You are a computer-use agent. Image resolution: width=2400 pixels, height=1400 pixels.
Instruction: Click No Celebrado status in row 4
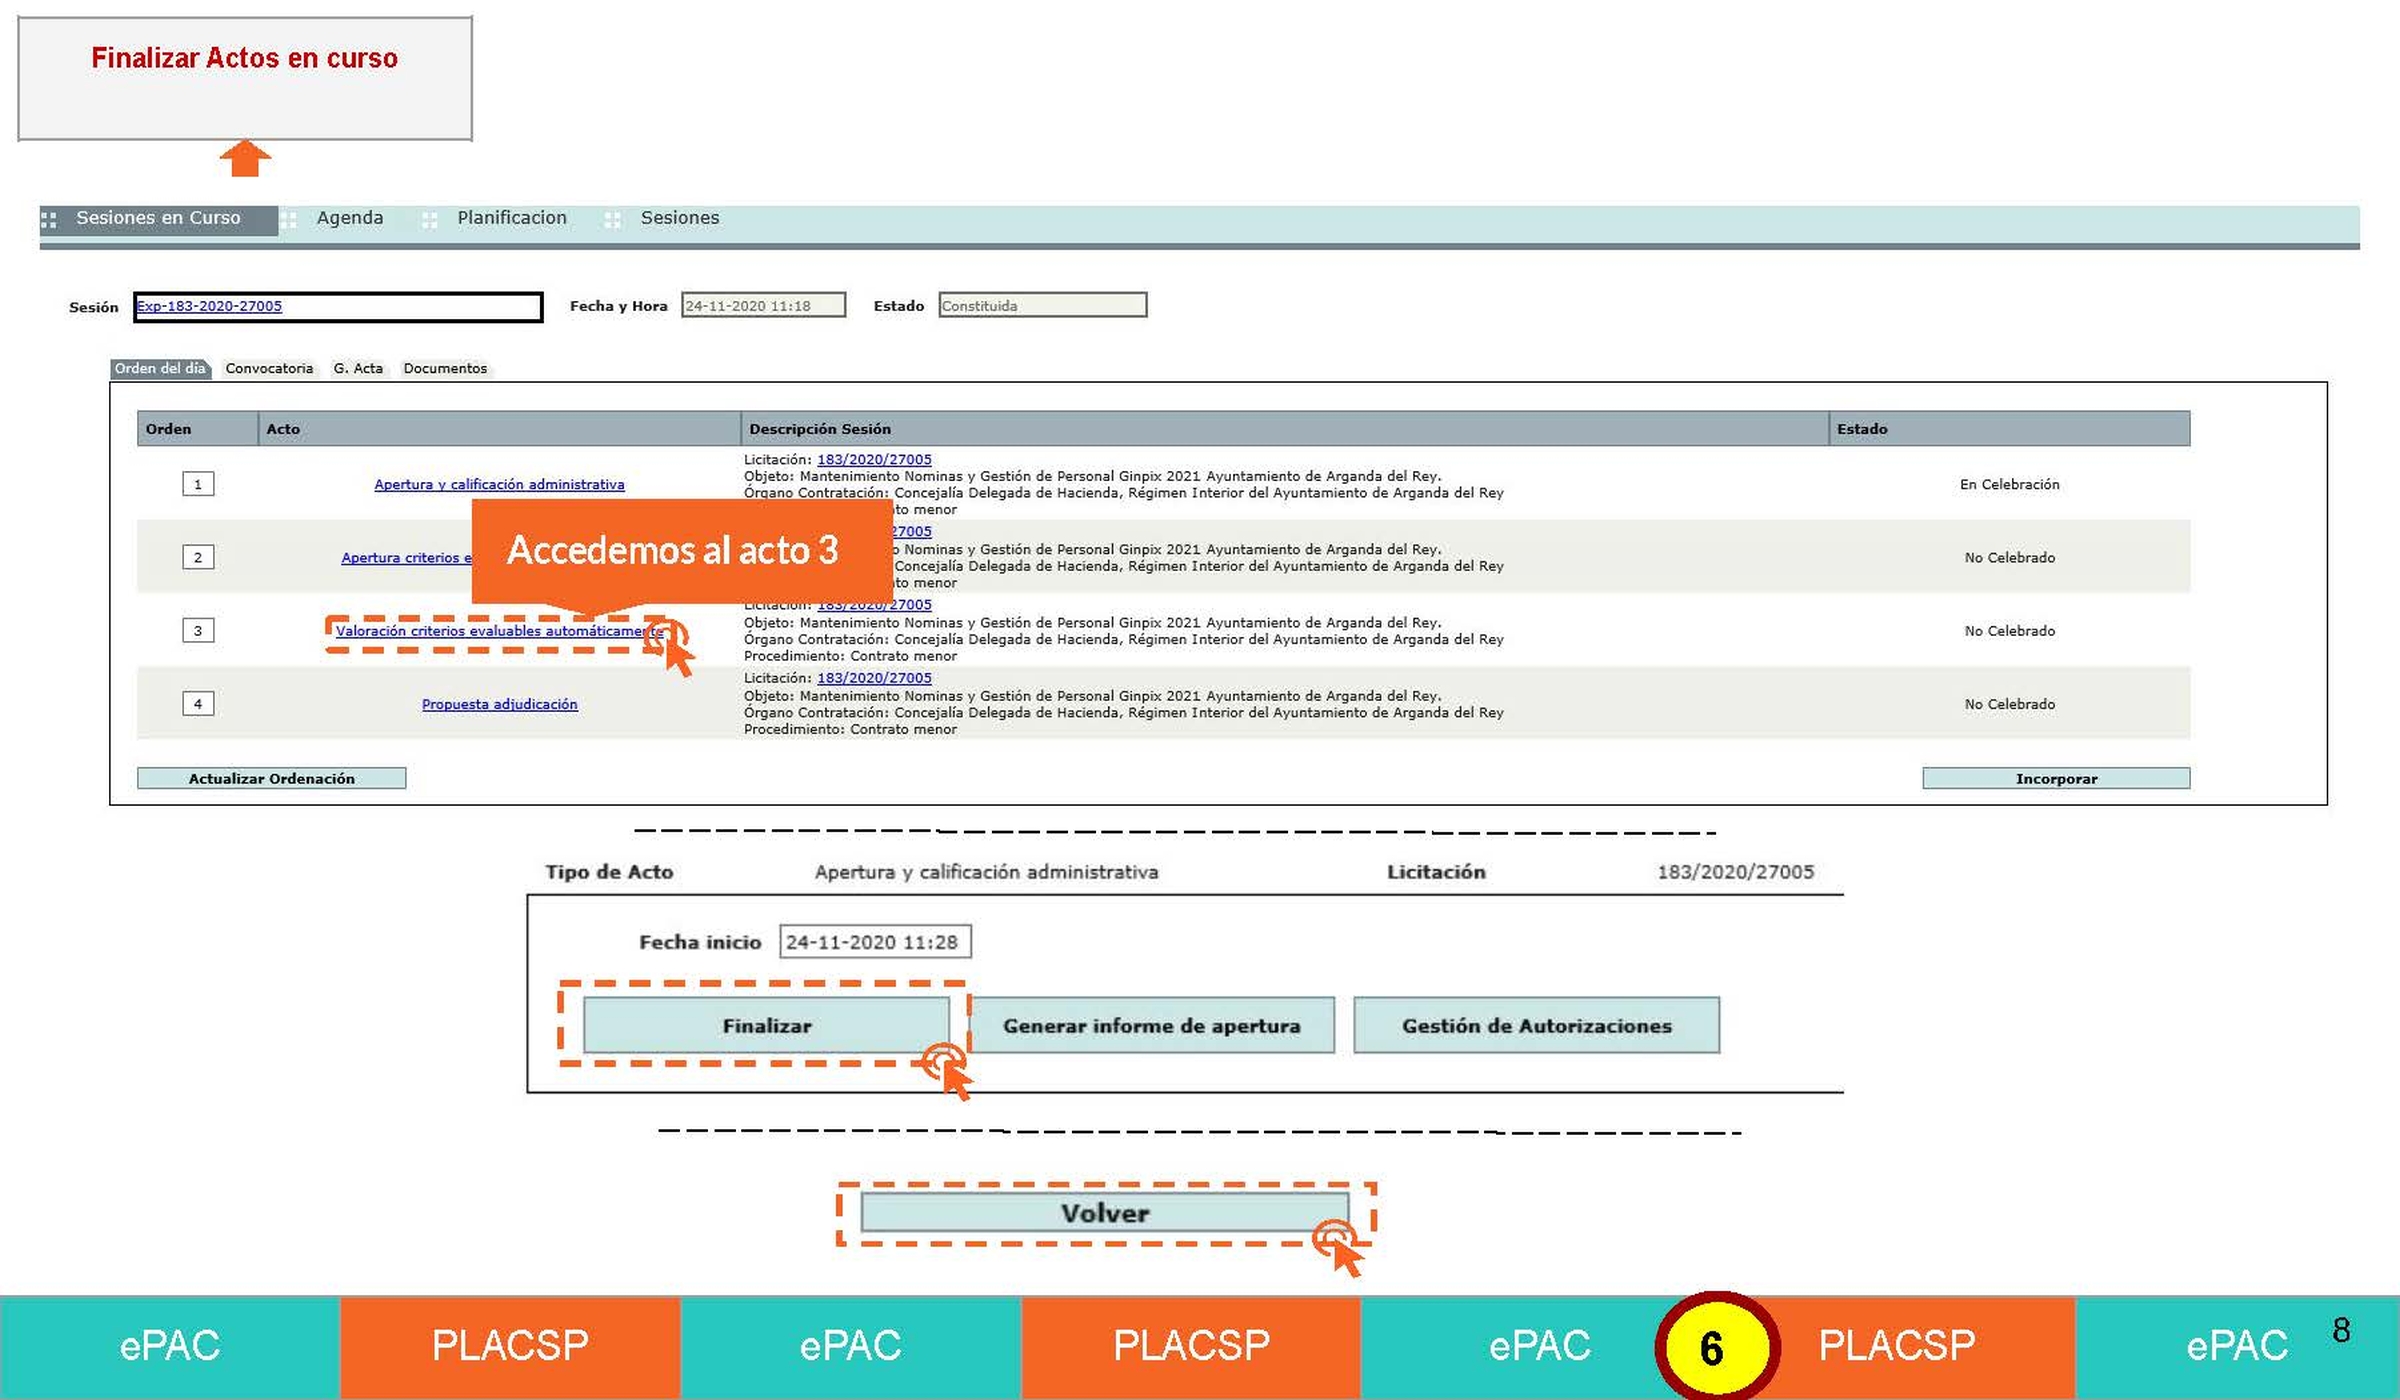(2009, 704)
